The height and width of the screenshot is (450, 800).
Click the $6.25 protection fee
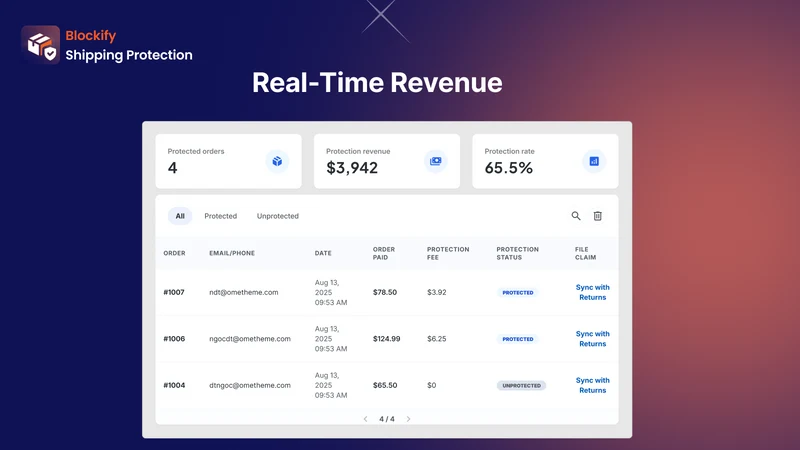pyautogui.click(x=437, y=339)
